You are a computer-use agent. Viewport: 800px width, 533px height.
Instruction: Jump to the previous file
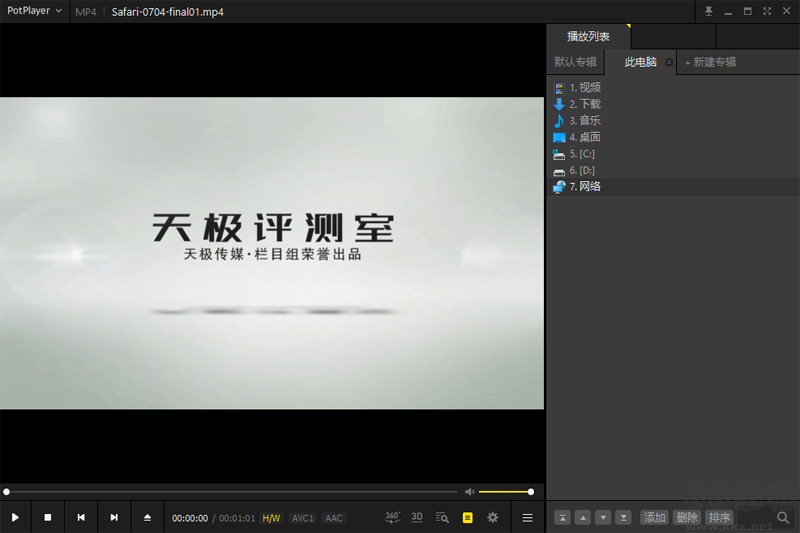click(81, 518)
